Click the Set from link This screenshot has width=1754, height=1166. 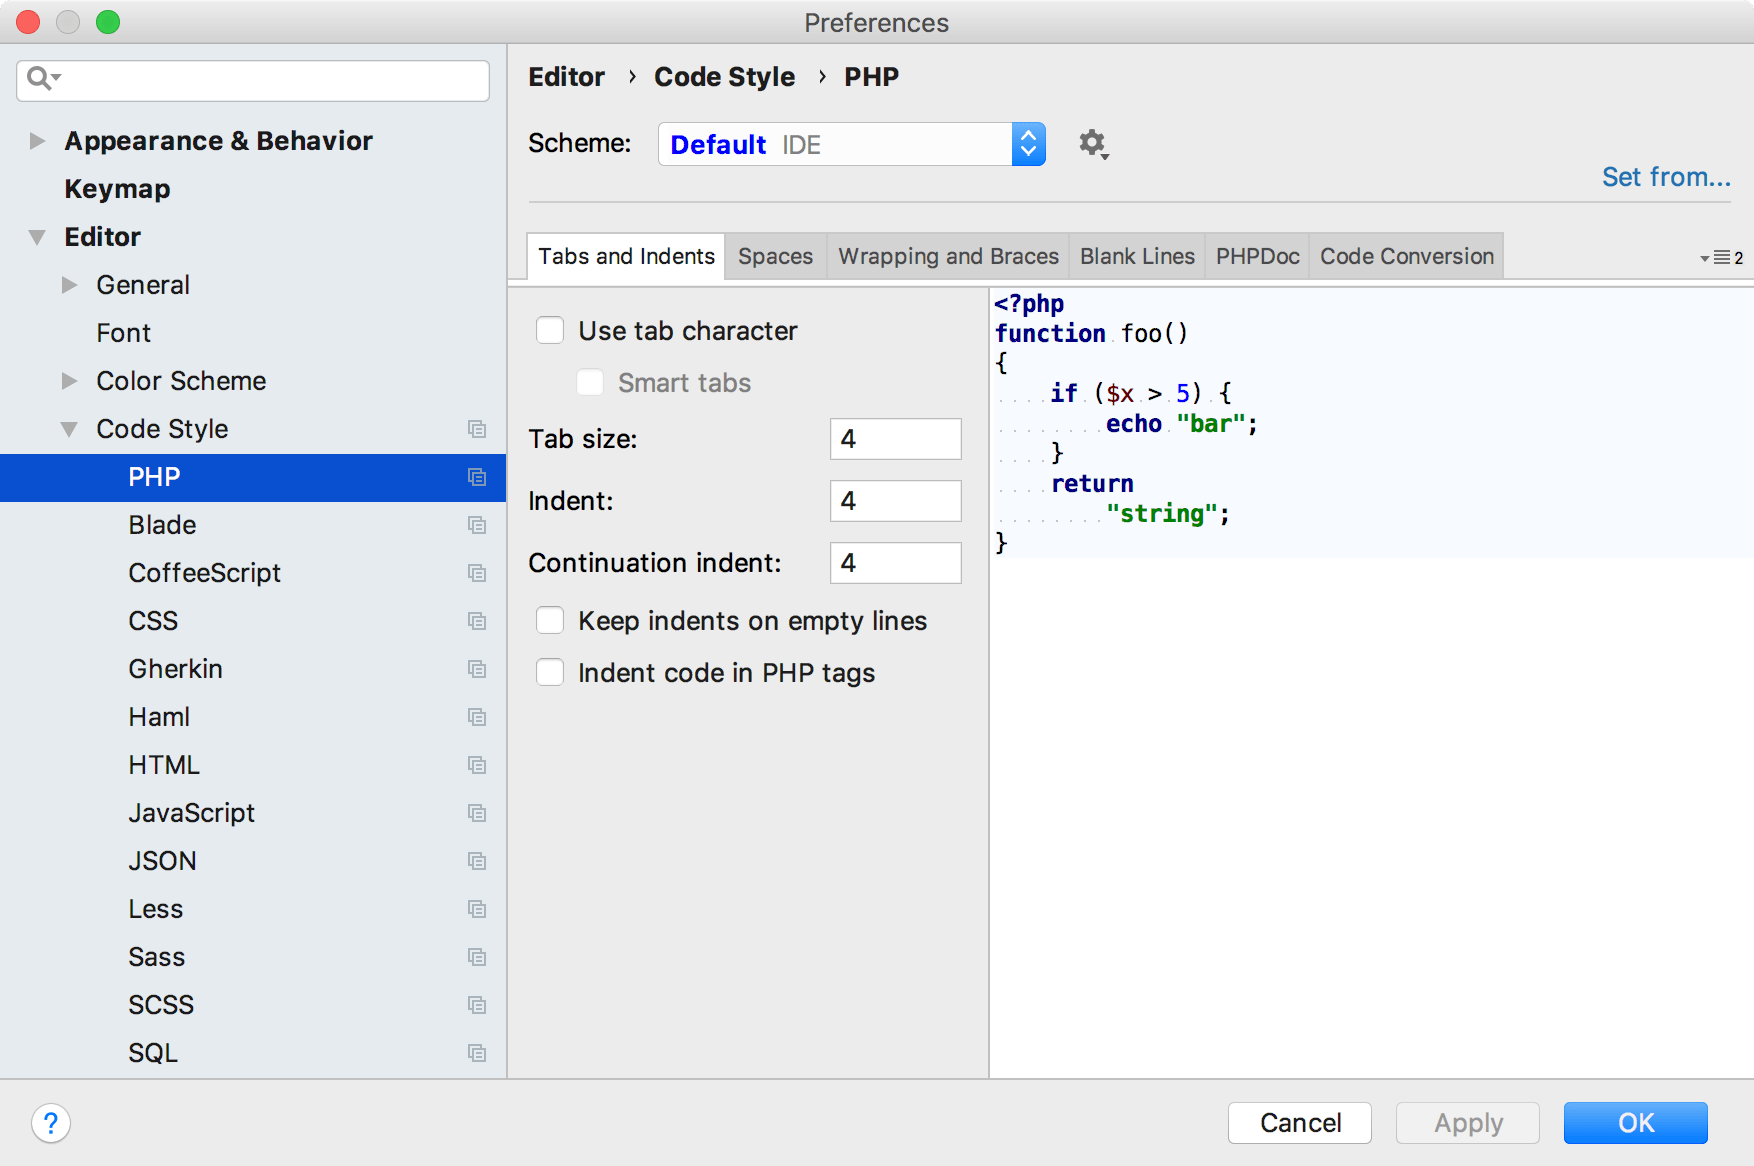click(x=1665, y=176)
